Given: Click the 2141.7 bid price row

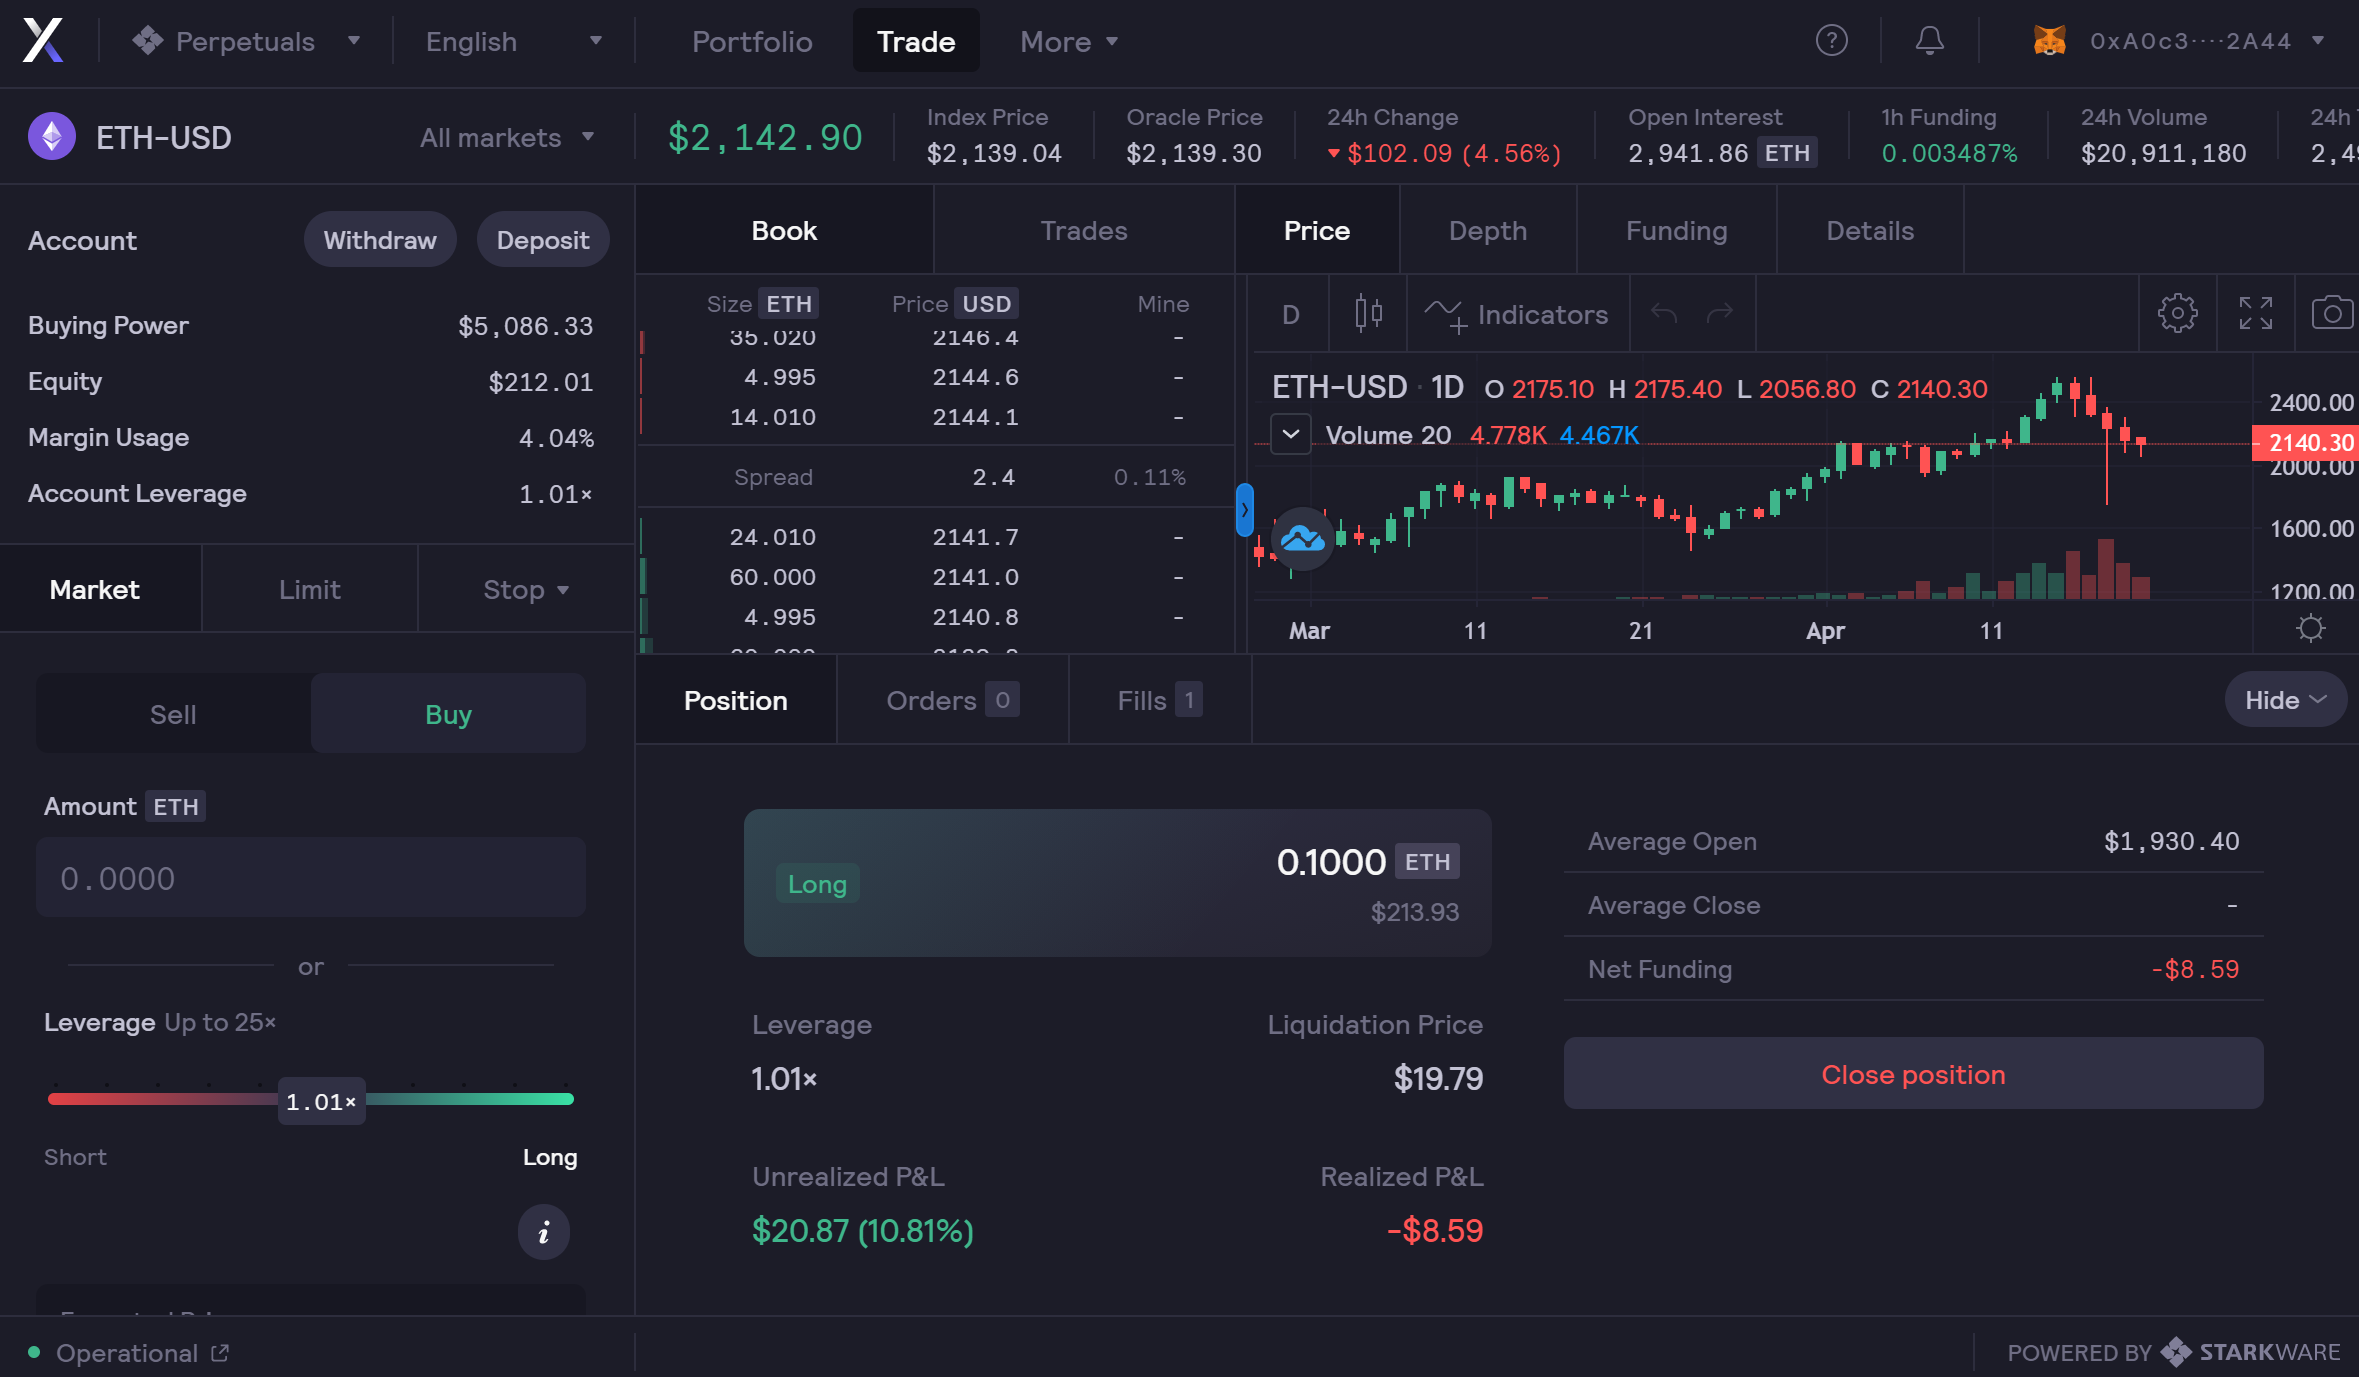Looking at the screenshot, I should [936, 537].
